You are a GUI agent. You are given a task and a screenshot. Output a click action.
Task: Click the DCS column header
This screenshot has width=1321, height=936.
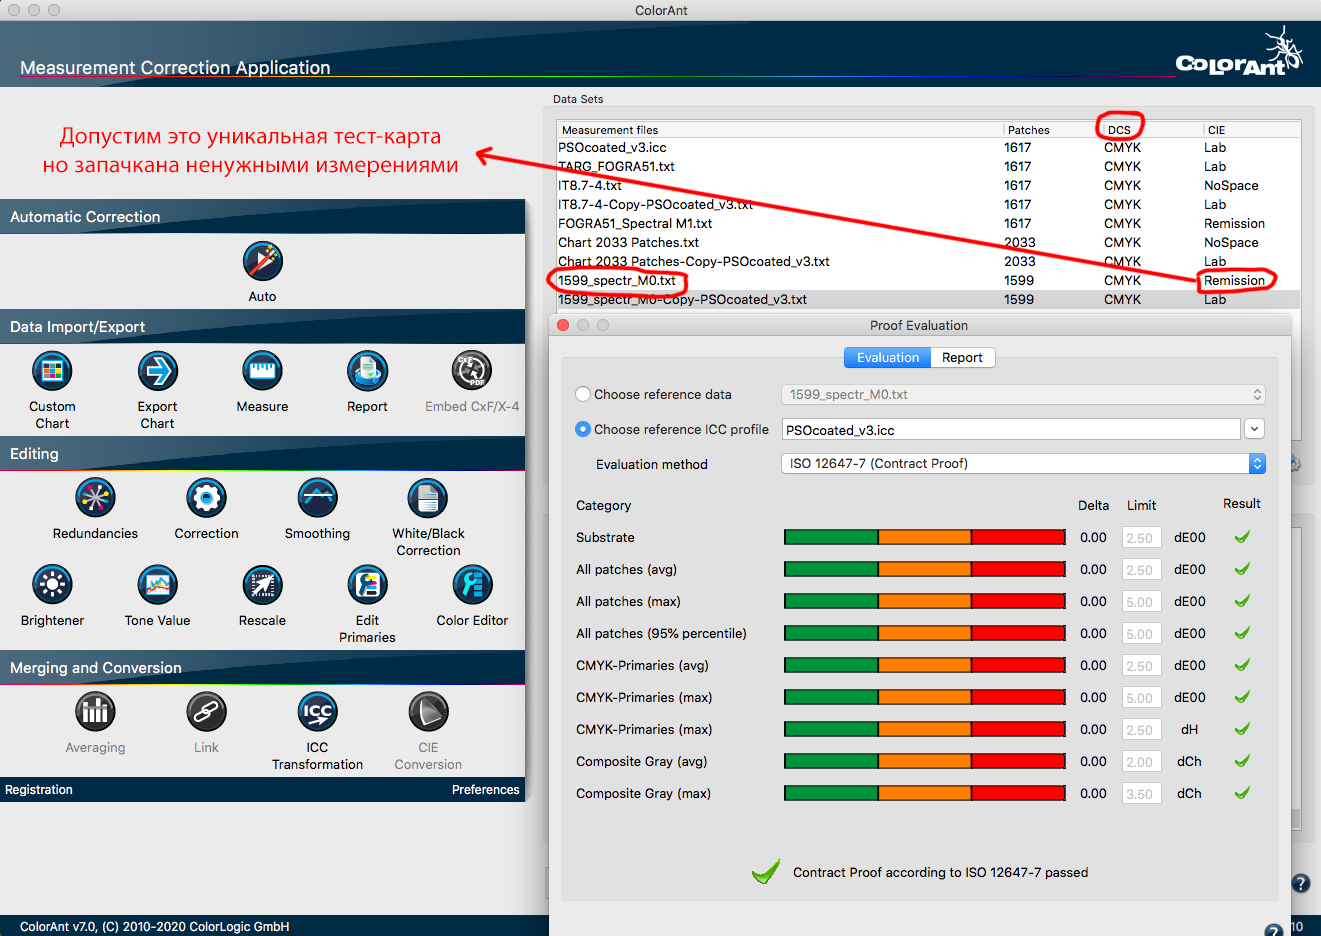(1152, 130)
